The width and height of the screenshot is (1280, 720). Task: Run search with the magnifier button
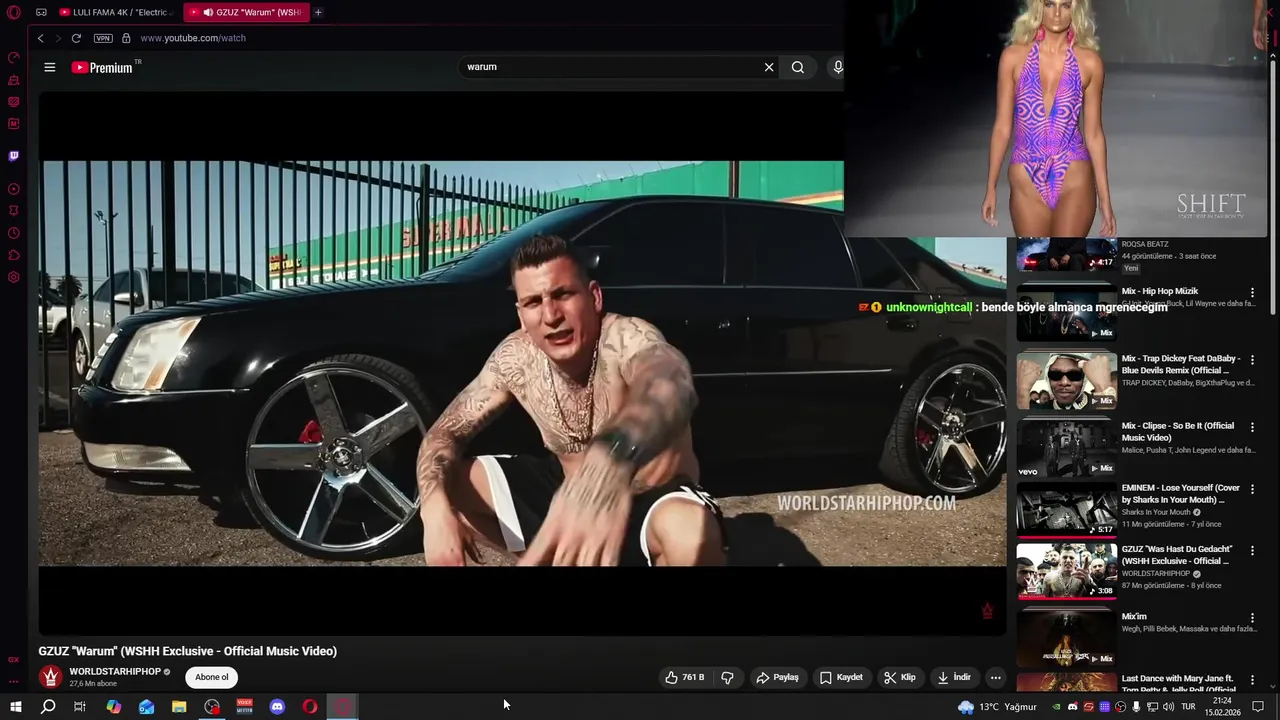[797, 67]
